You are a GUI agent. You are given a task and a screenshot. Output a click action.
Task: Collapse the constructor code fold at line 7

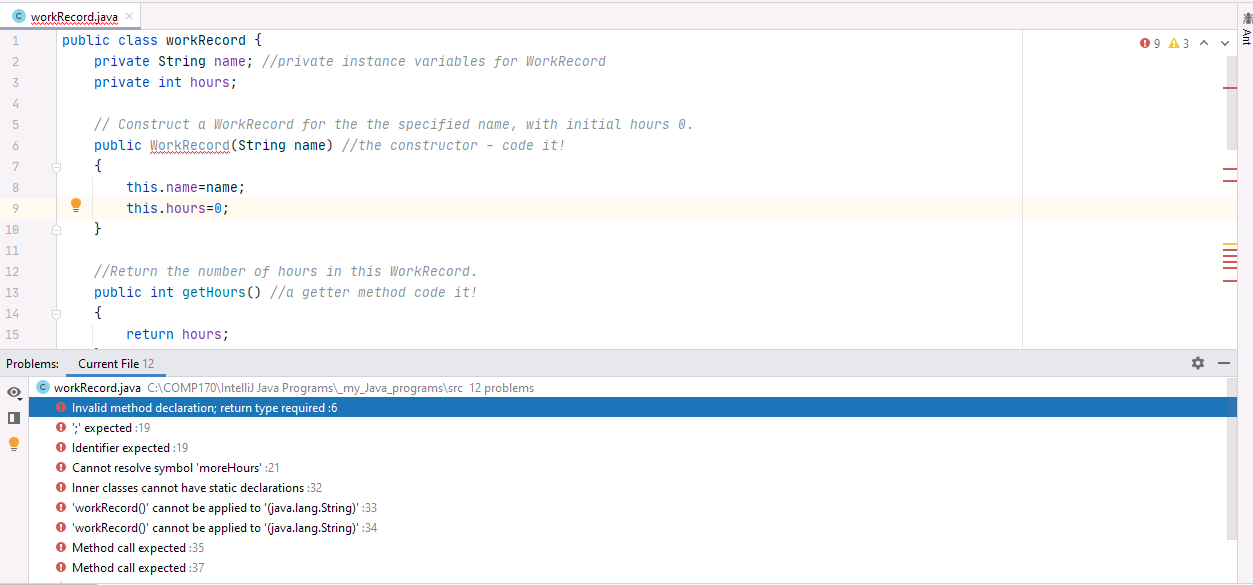tap(55, 166)
